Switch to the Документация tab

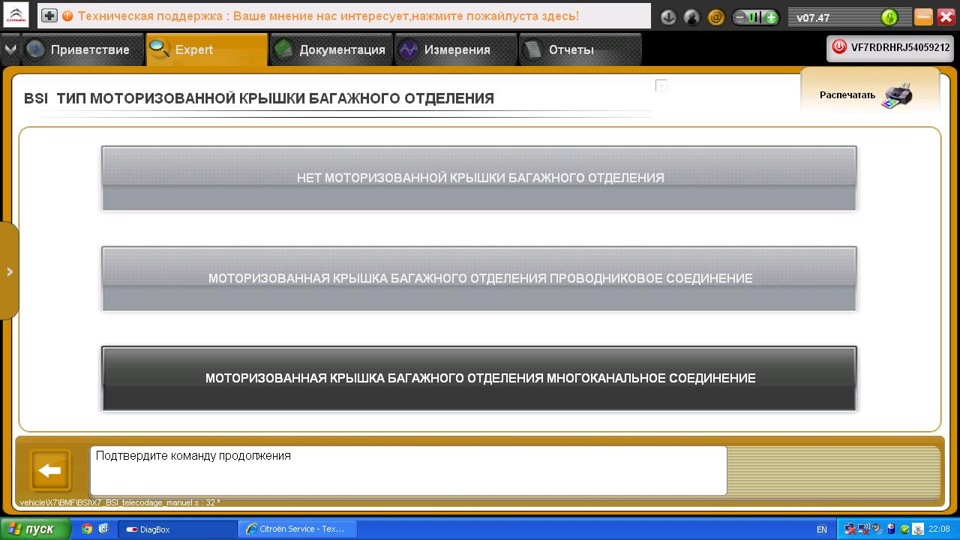[331, 50]
